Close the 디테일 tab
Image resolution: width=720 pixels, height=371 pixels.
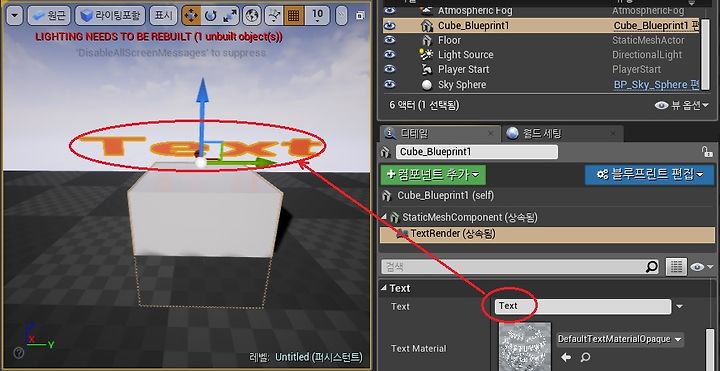pyautogui.click(x=490, y=134)
